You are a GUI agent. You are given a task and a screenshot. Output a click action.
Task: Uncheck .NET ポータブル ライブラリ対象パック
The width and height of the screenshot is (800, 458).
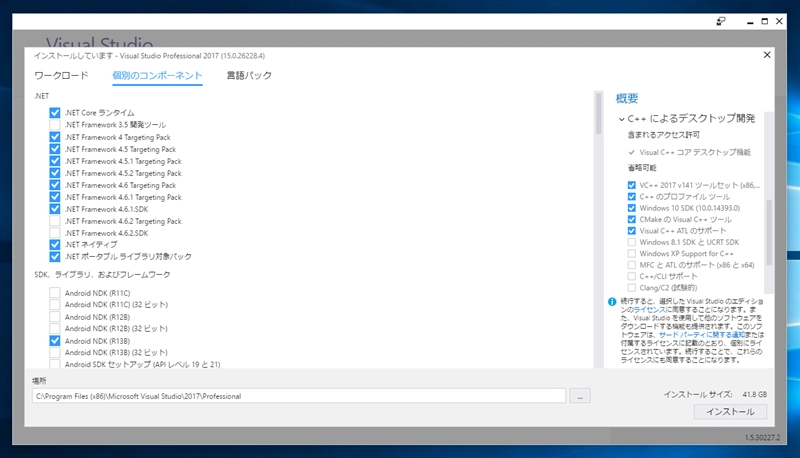pyautogui.click(x=55, y=257)
